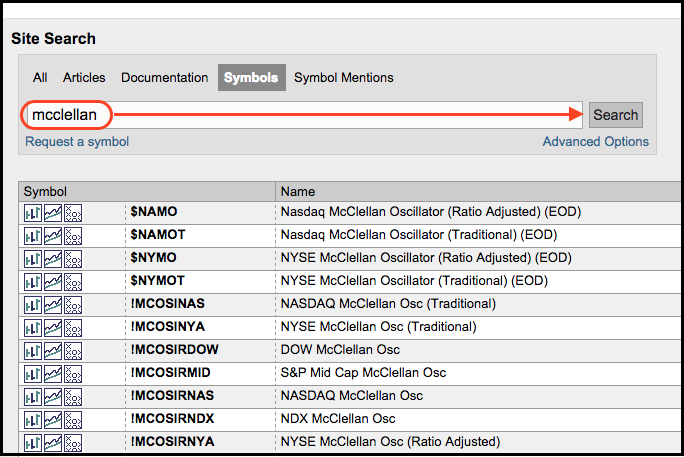Open P&F chart icon for $NYMO
The width and height of the screenshot is (684, 457).
pyautogui.click(x=73, y=259)
